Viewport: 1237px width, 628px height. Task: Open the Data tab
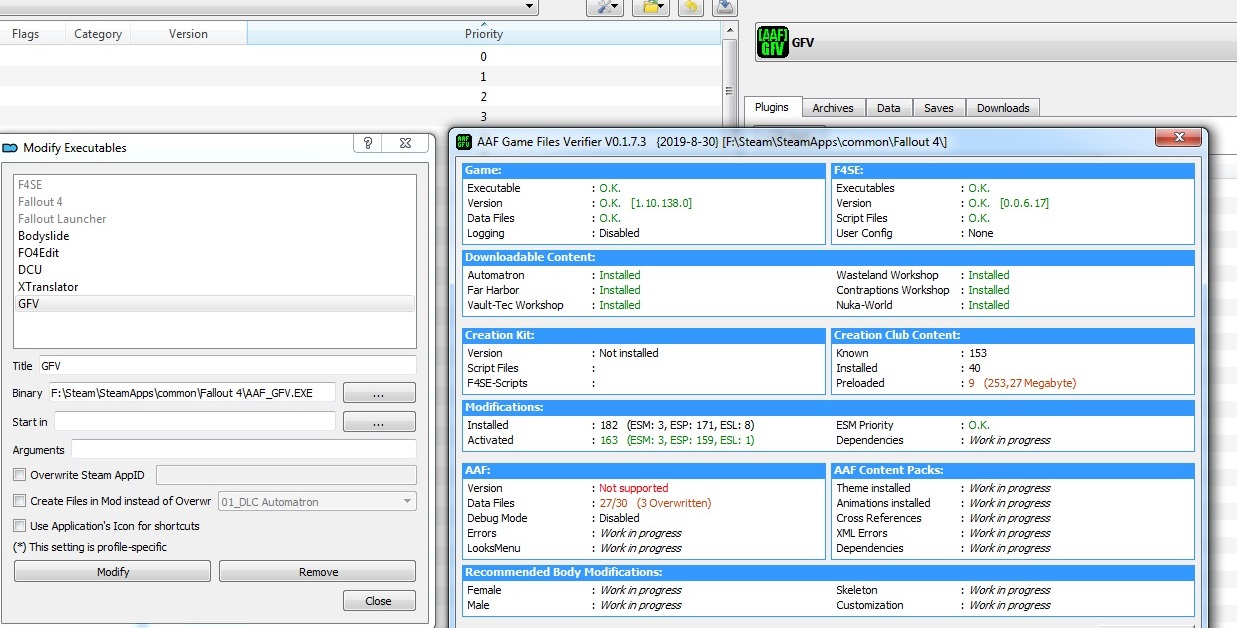(x=888, y=108)
